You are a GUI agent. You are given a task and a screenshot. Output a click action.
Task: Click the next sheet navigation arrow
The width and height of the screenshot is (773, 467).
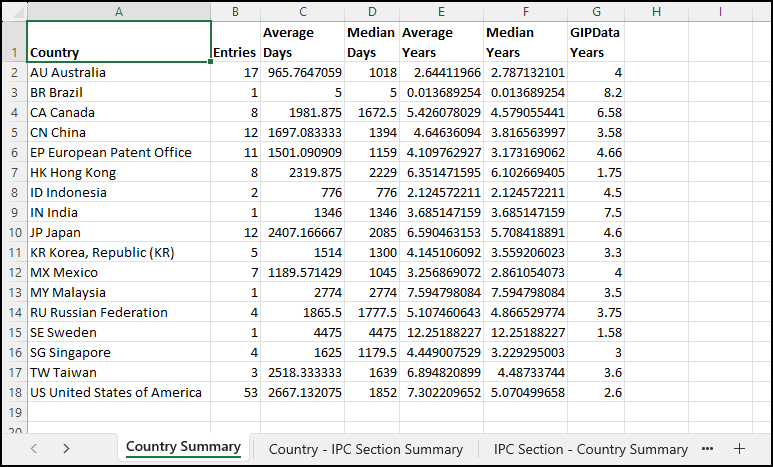pos(66,449)
